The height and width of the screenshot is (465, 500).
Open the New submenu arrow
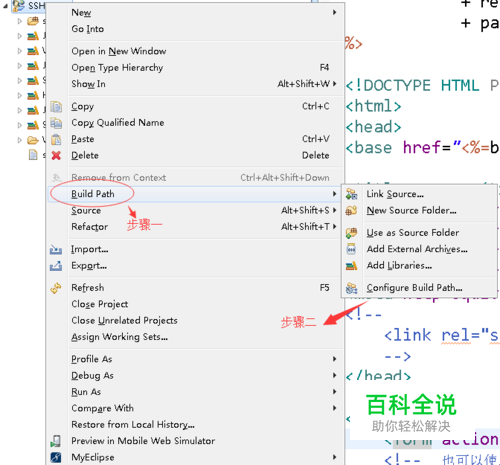pyautogui.click(x=334, y=12)
